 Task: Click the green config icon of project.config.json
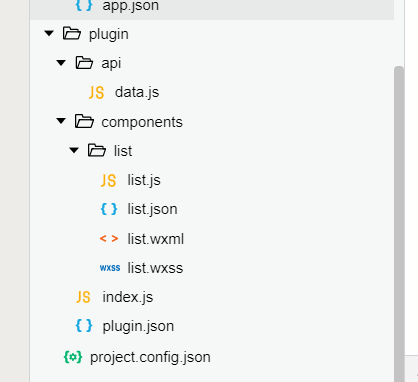73,357
